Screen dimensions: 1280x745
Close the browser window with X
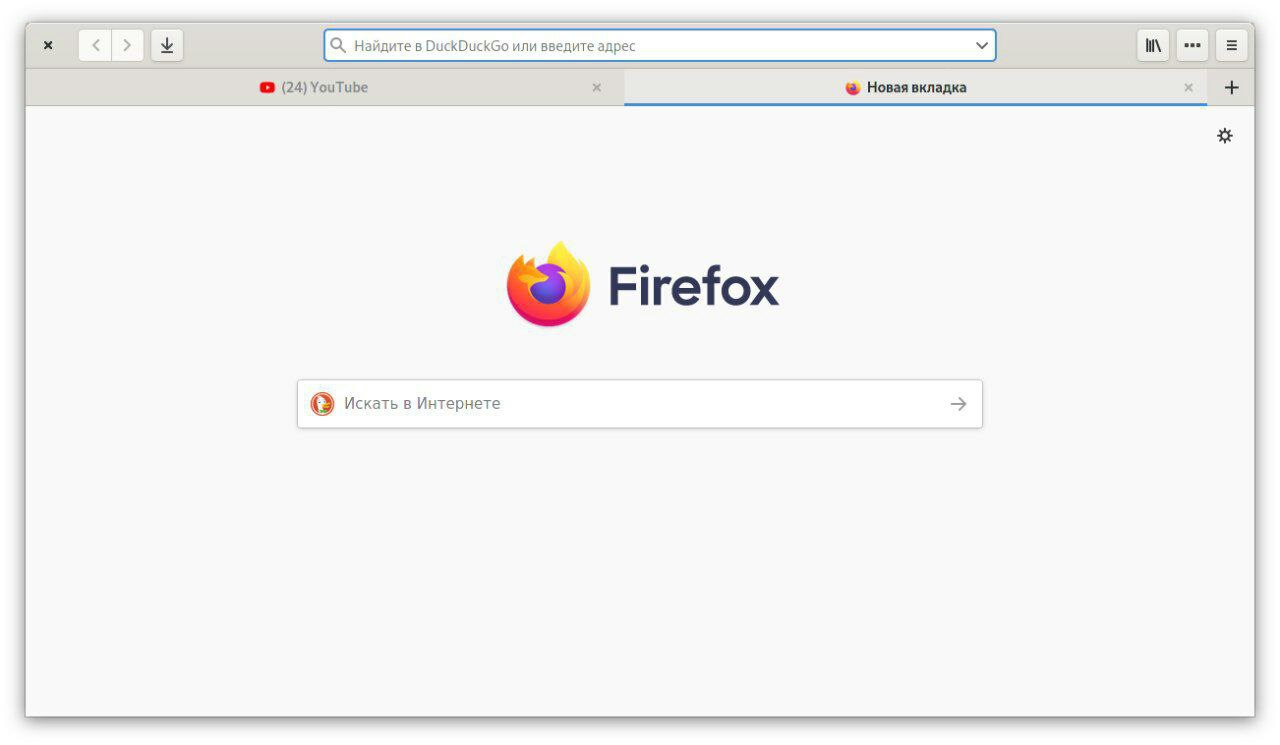(48, 45)
